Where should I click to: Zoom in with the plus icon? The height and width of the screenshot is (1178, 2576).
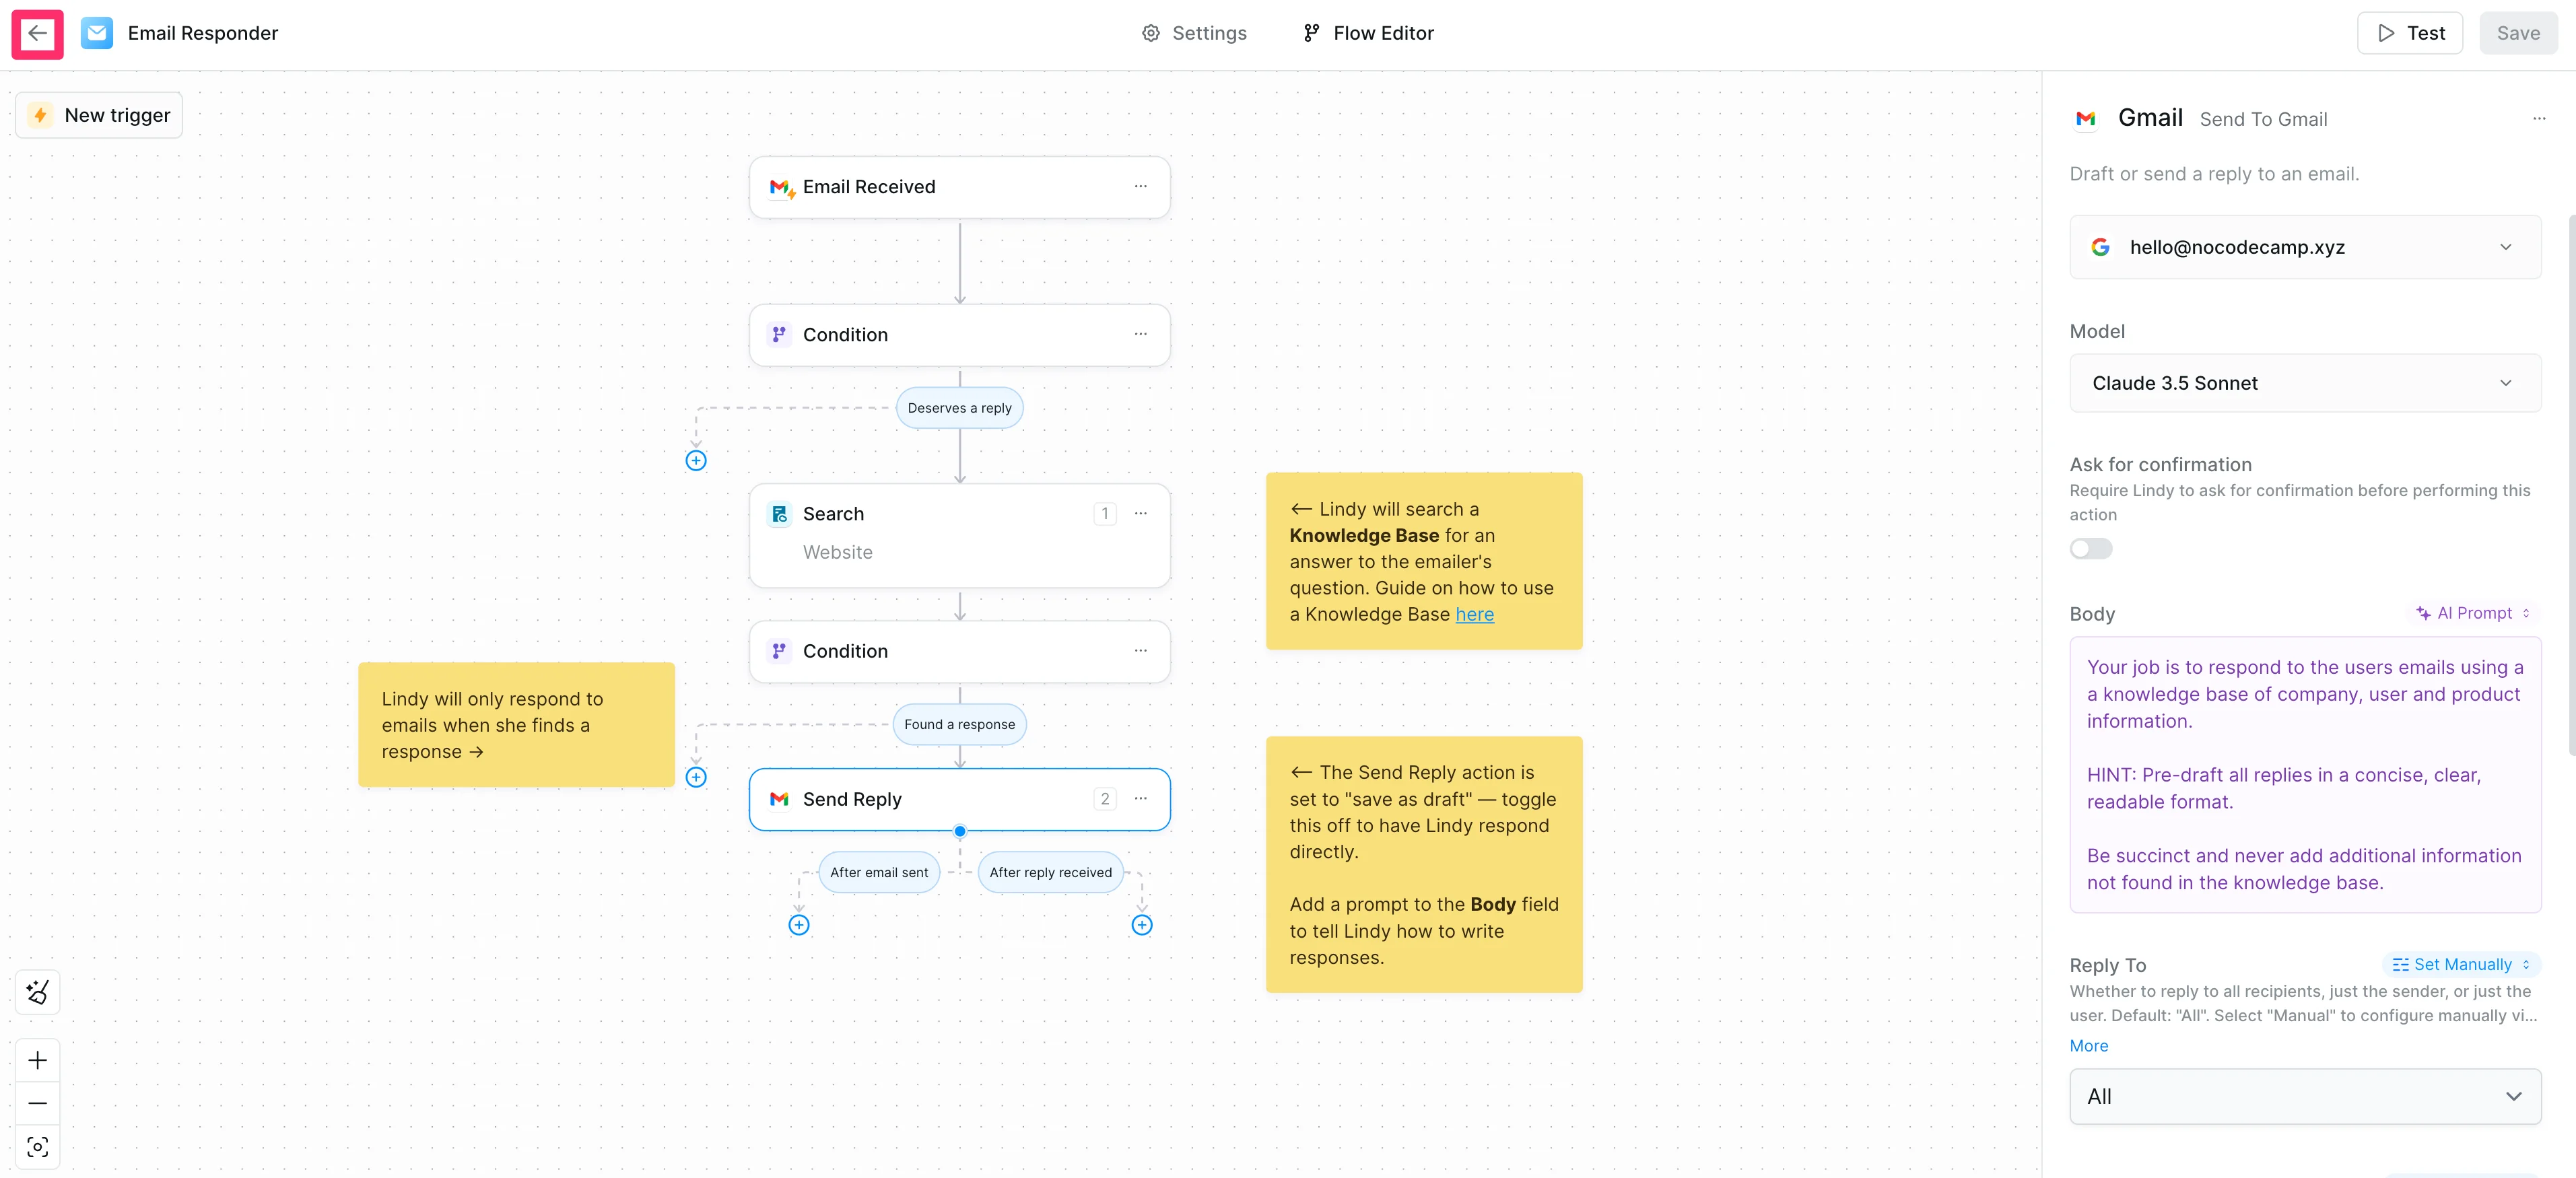[x=37, y=1060]
